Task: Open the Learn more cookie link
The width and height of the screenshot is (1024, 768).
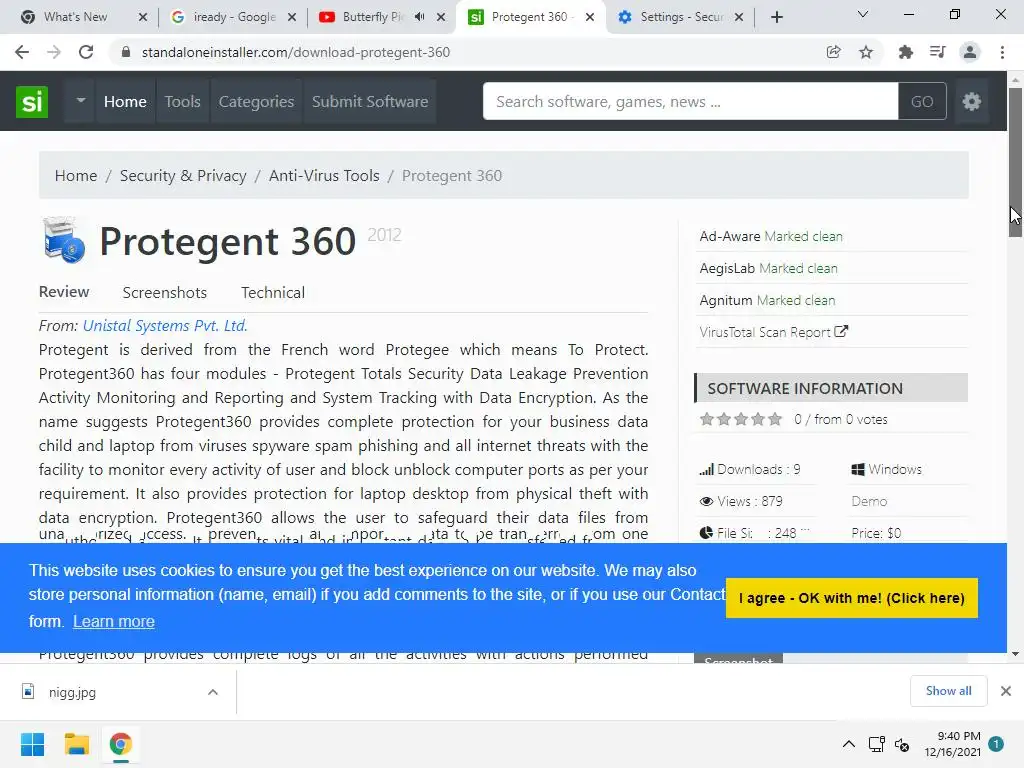Action: (114, 621)
